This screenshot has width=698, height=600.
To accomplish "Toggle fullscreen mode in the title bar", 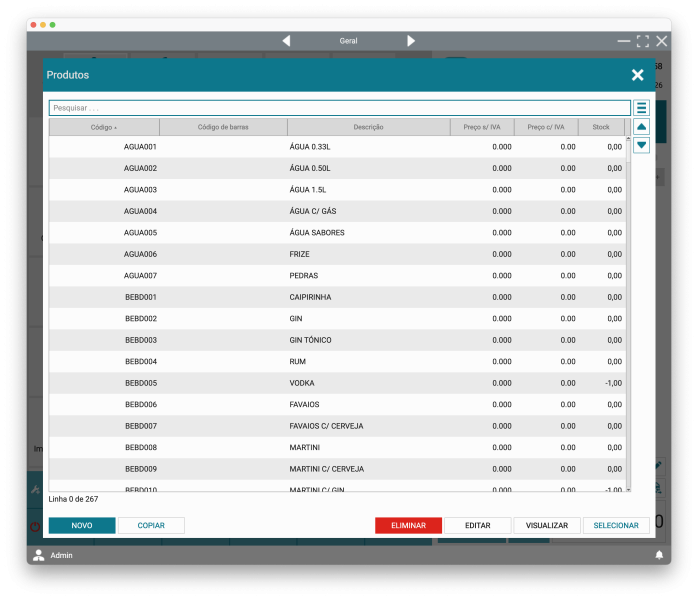I will 643,41.
